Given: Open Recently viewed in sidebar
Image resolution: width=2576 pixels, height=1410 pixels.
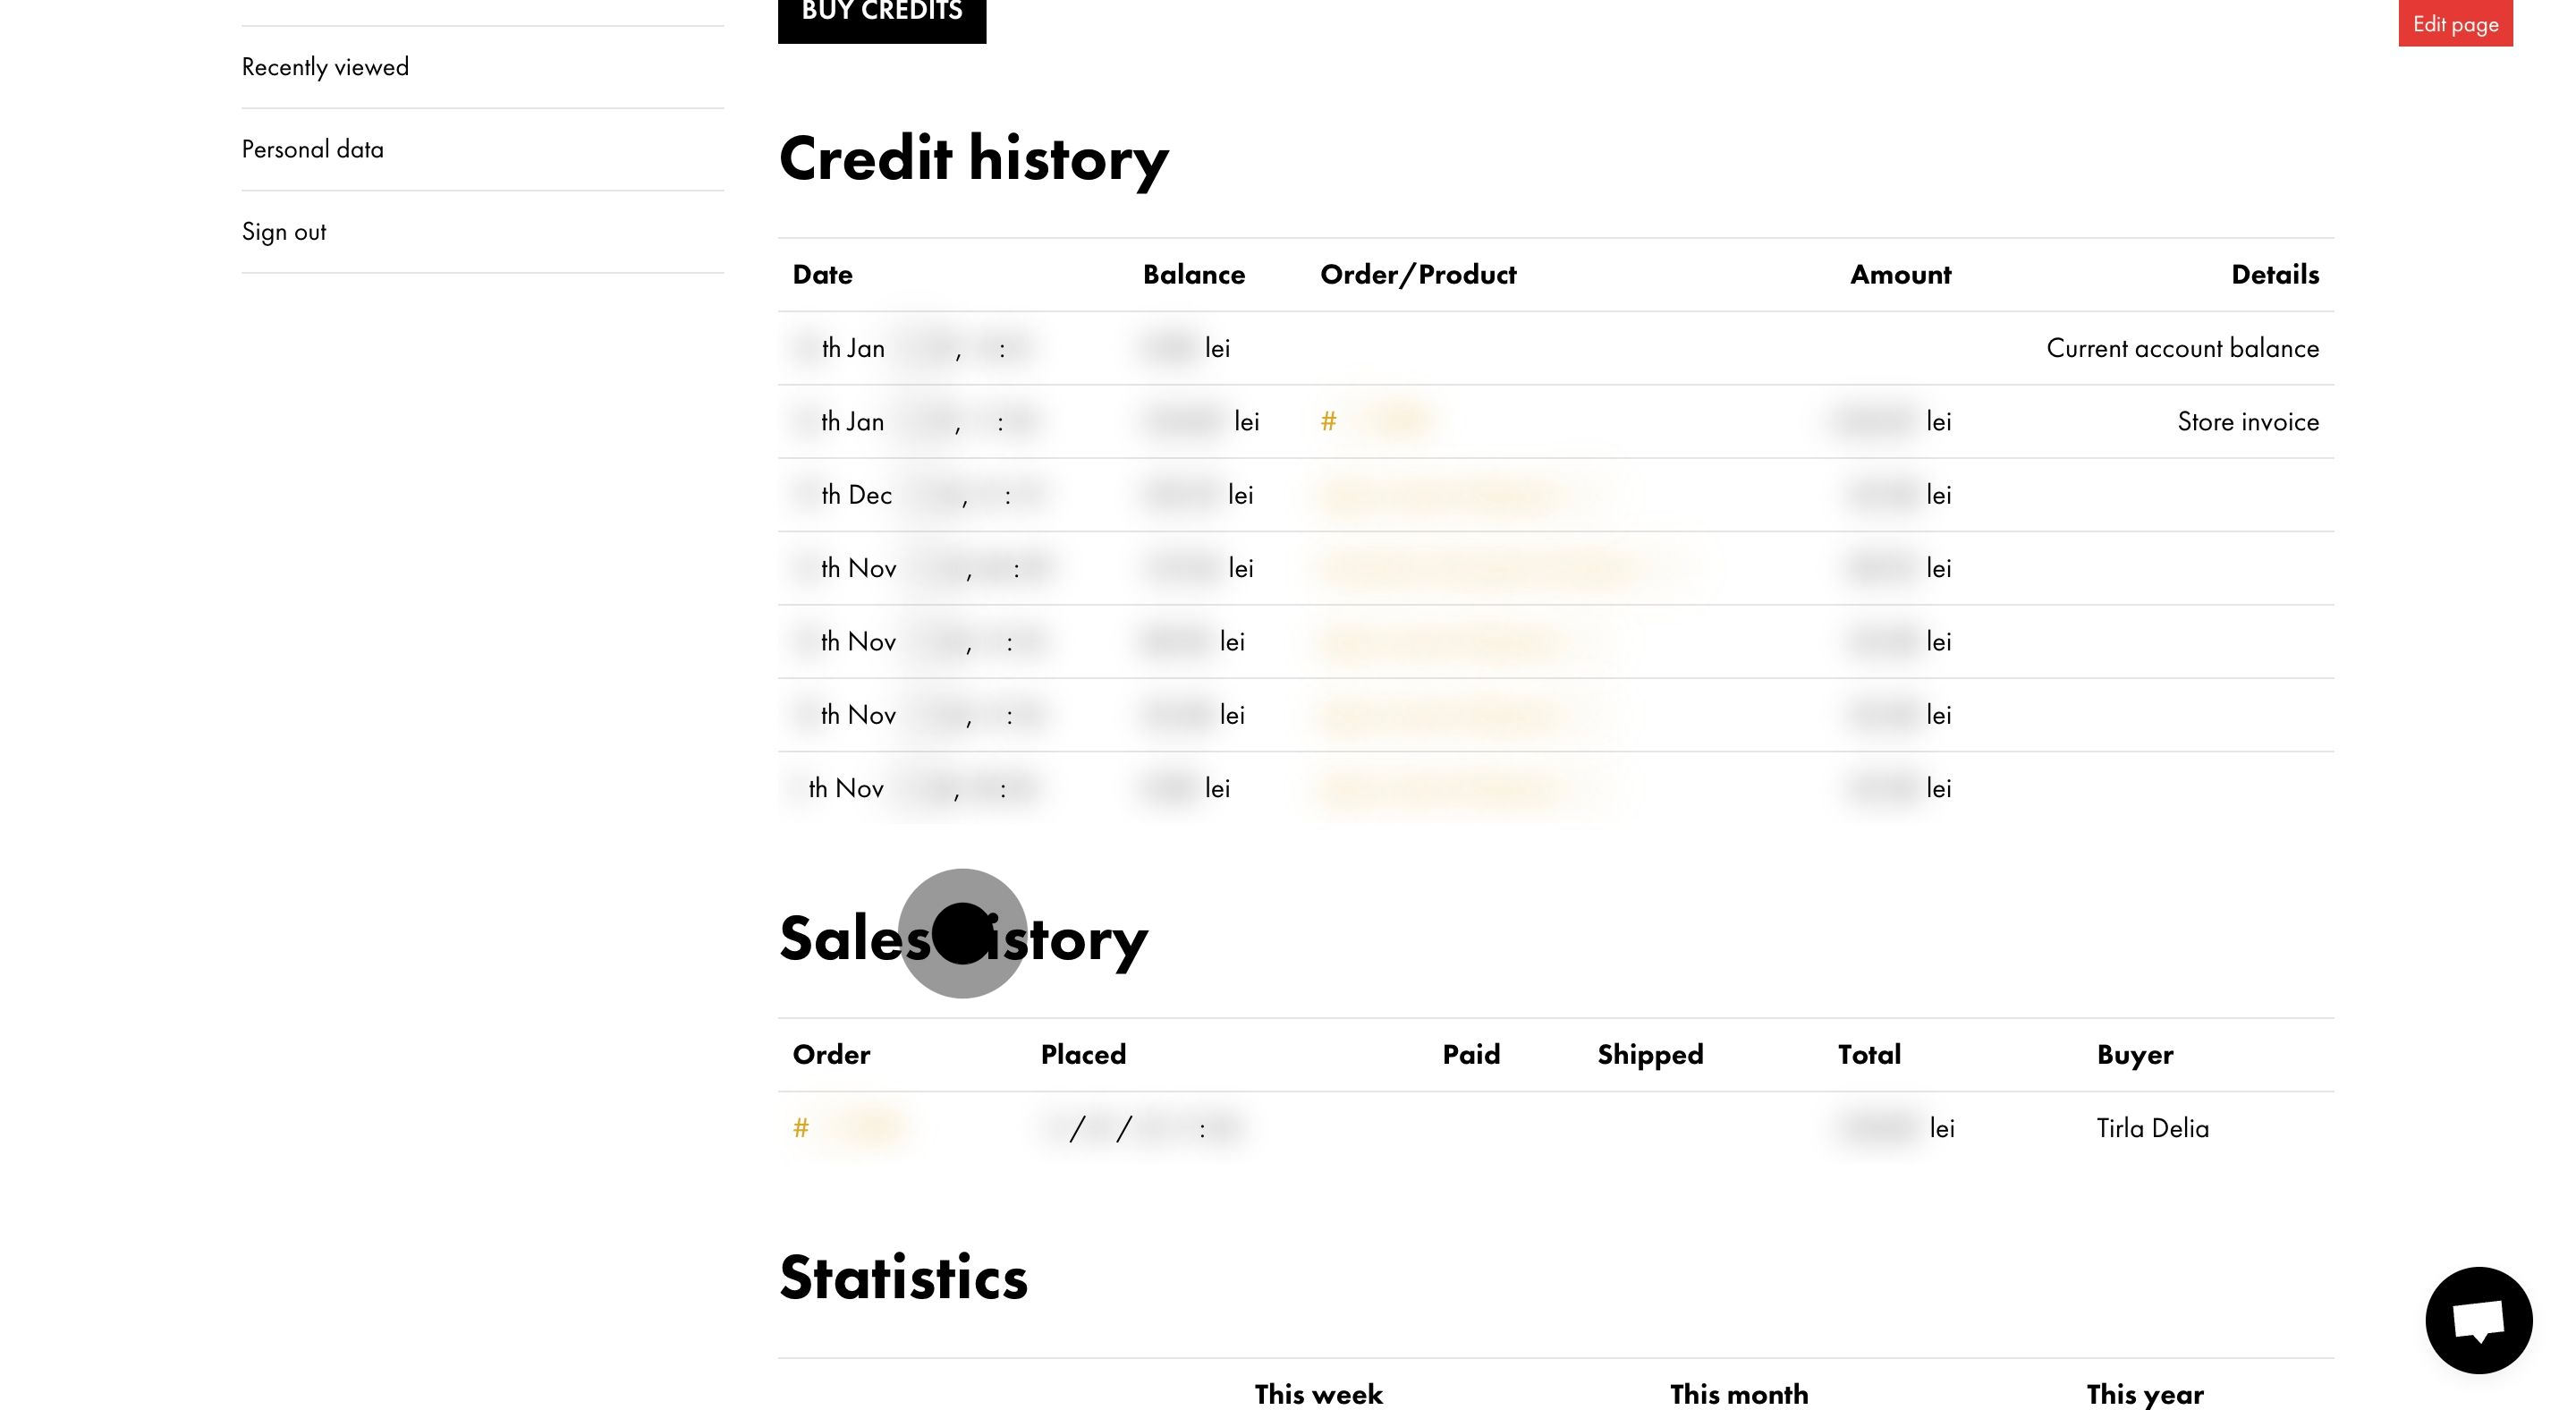Looking at the screenshot, I should 325,67.
